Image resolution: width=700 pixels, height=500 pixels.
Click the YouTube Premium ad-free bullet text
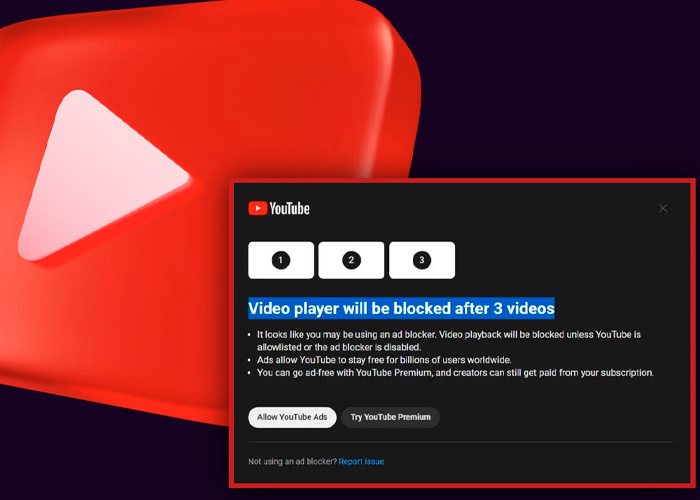pyautogui.click(x=455, y=373)
